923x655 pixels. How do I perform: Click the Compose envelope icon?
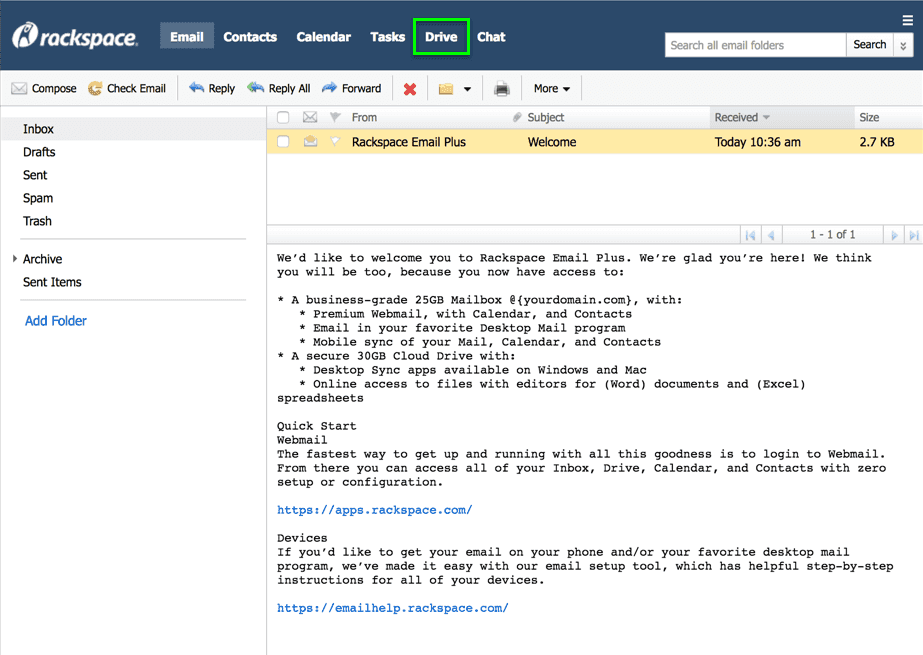point(19,89)
